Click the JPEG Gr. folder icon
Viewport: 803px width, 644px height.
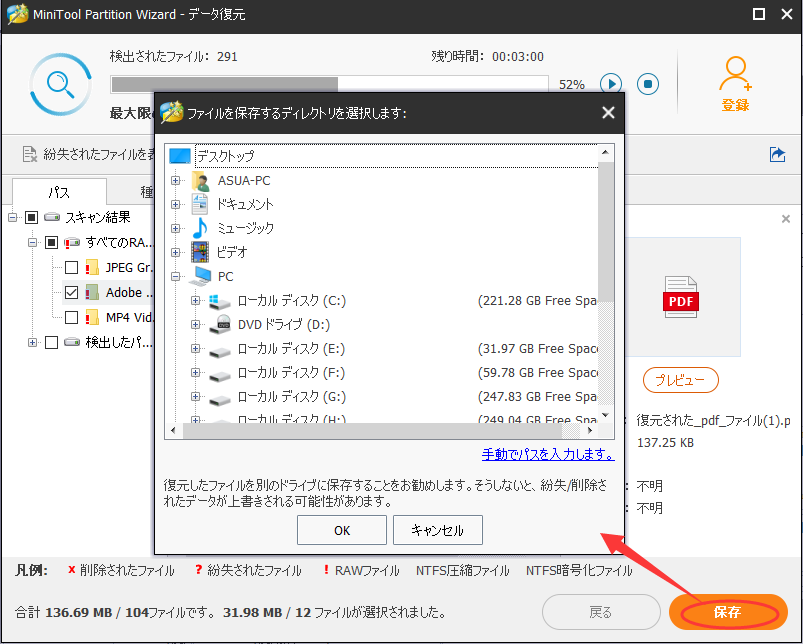coord(92,267)
